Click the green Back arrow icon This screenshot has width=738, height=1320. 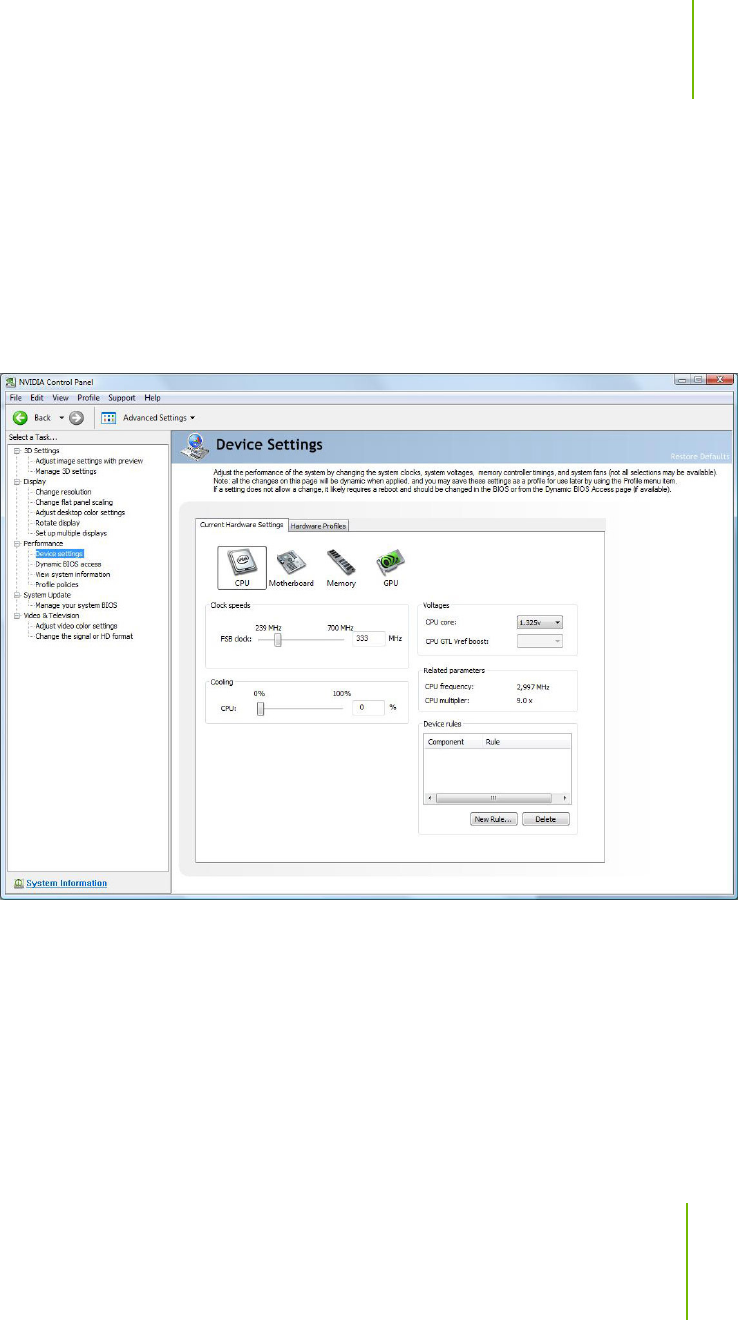pos(19,417)
